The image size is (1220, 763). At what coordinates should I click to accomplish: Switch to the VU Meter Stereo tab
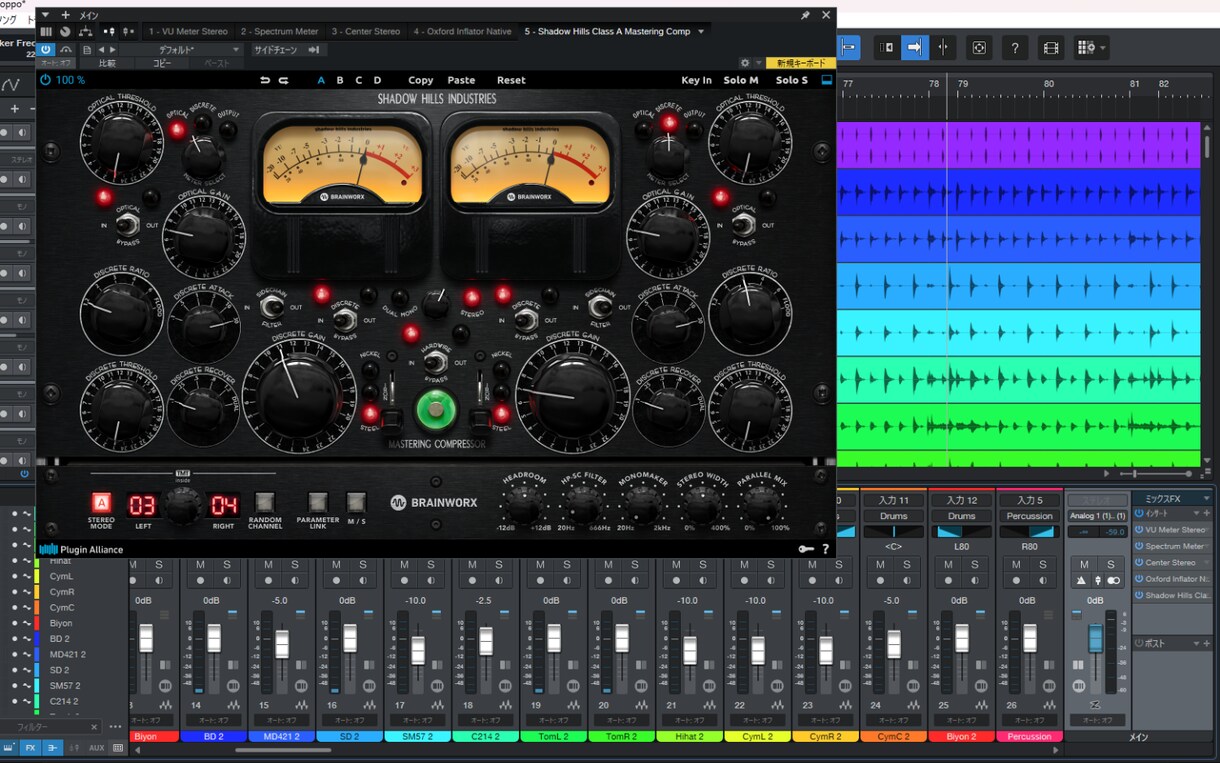188,31
